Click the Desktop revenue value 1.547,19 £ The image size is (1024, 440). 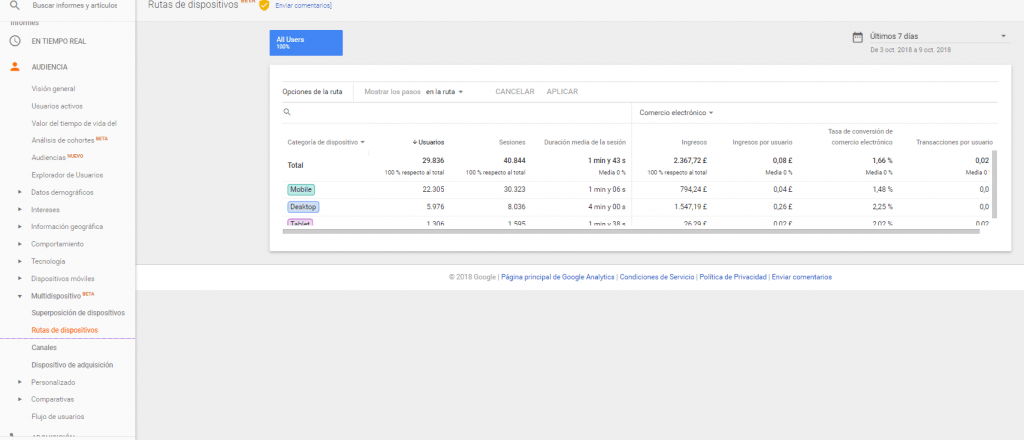(x=687, y=207)
